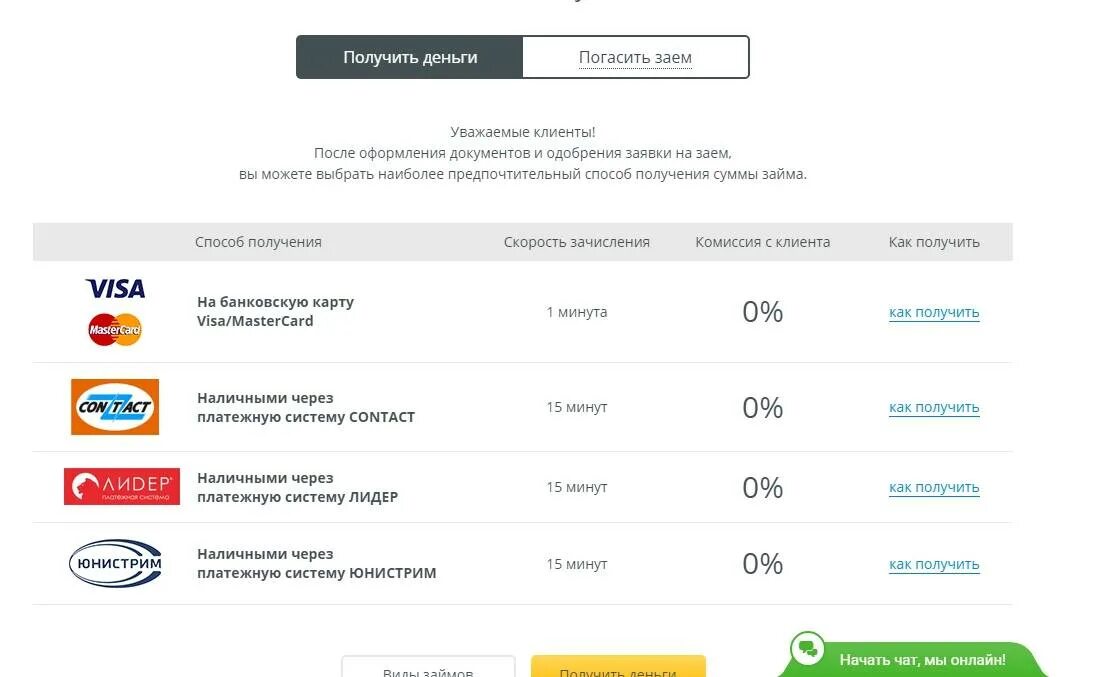Select the На банковскую карту Visa/MasterCard text
The width and height of the screenshot is (1119, 677).
click(x=275, y=312)
